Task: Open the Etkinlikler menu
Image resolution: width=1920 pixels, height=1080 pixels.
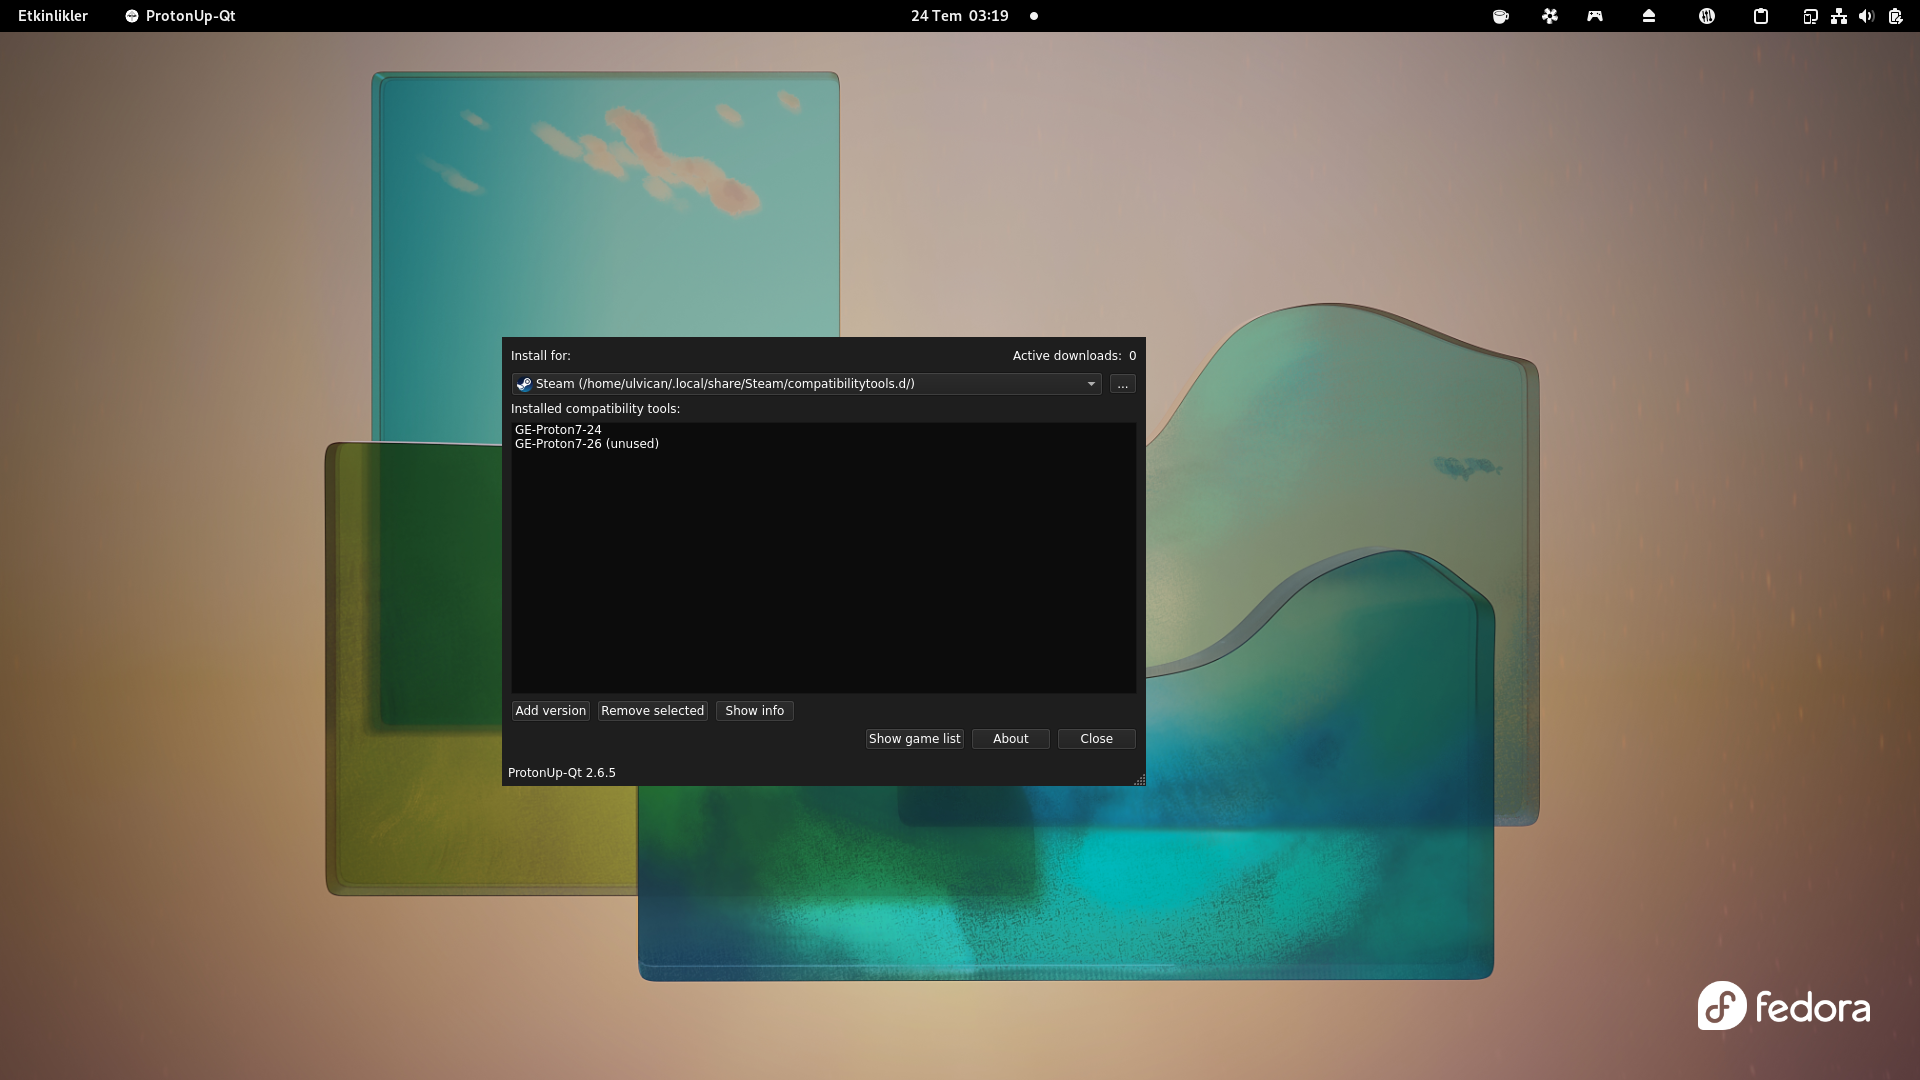Action: 53,15
